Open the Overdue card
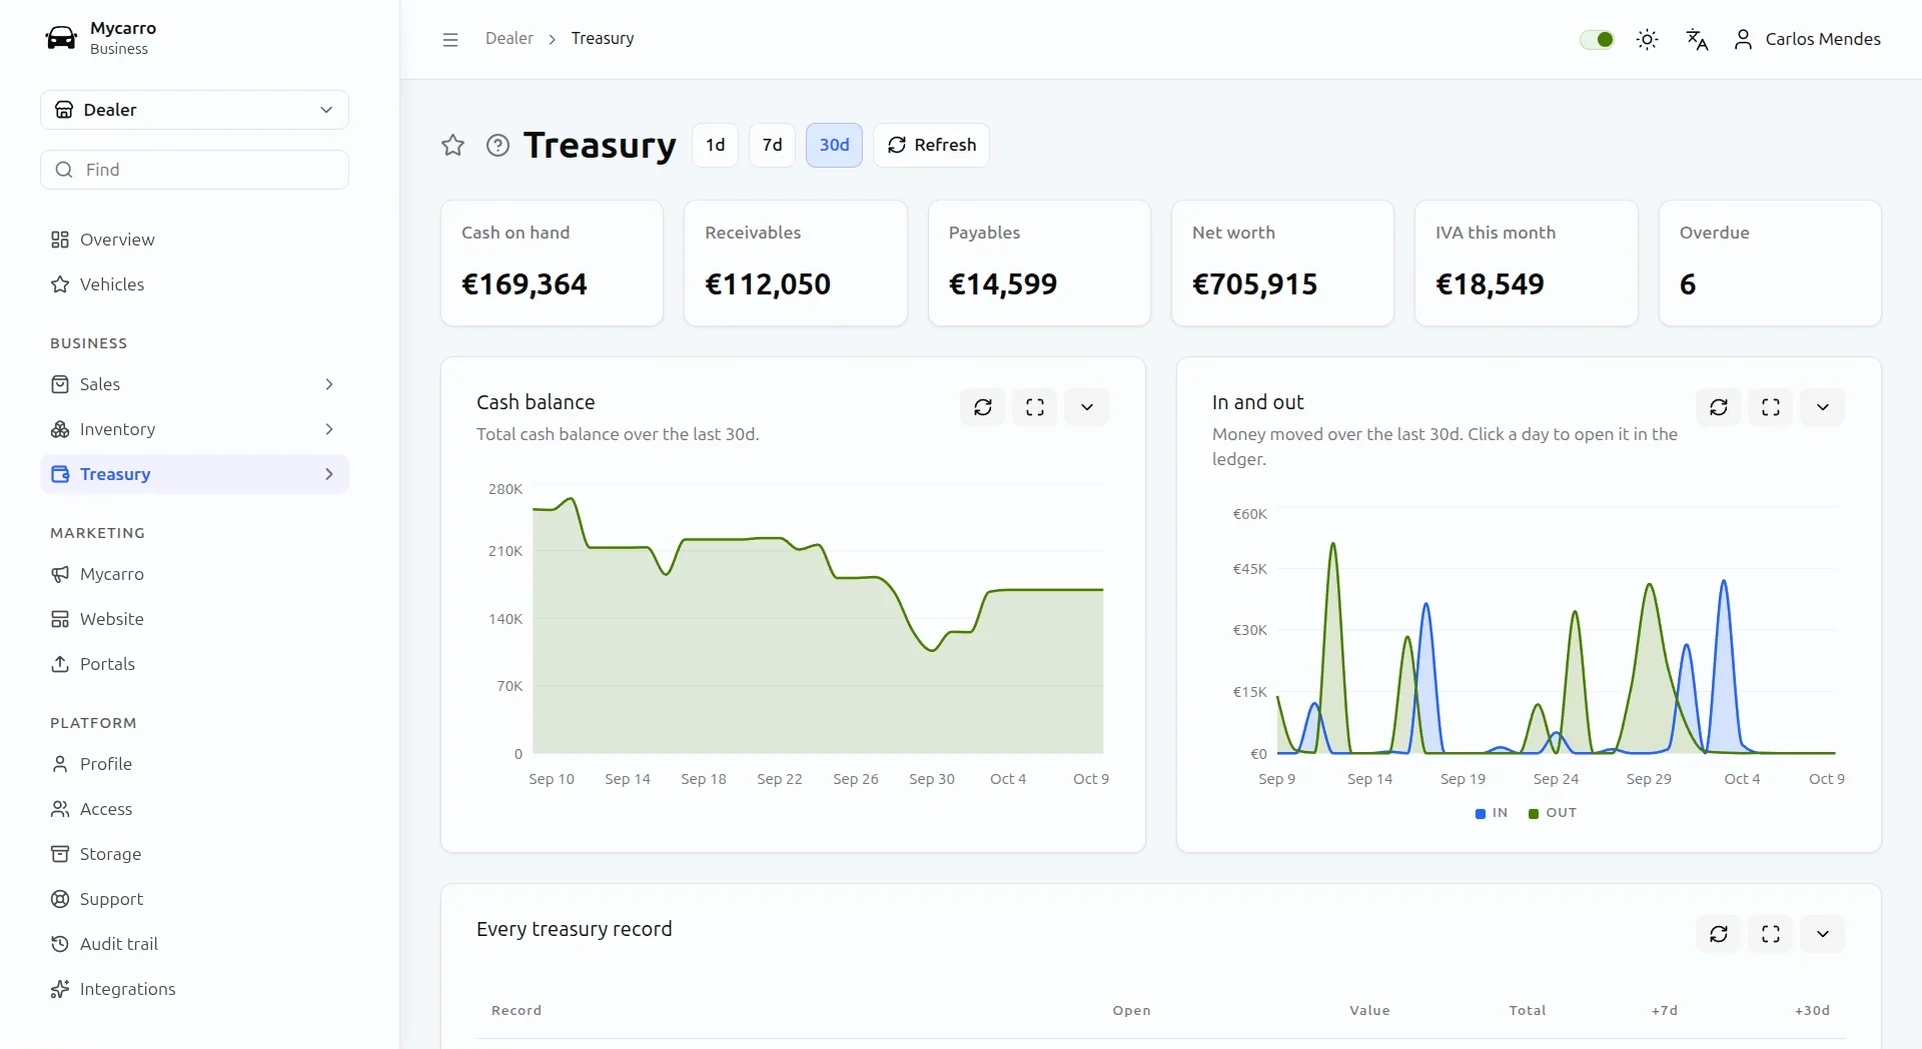The image size is (1922, 1049). pos(1770,263)
